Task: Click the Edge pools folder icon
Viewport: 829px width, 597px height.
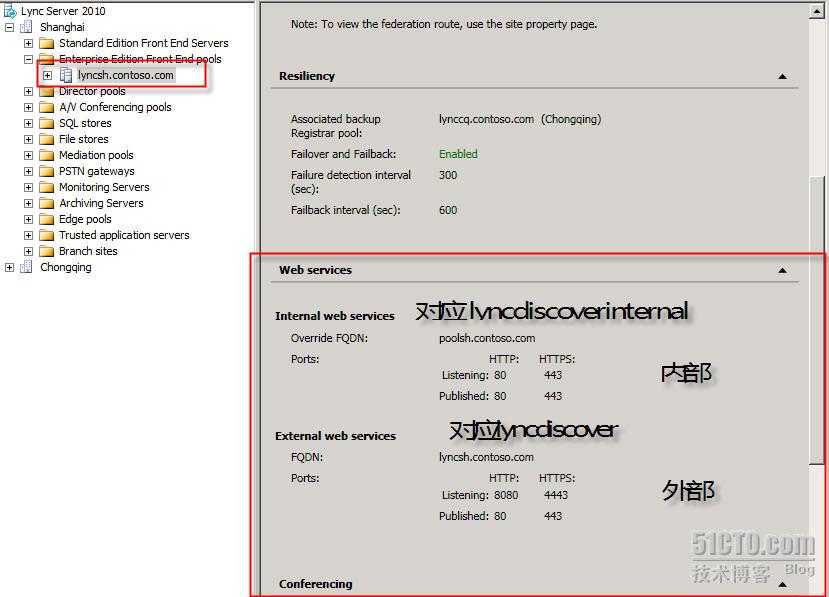Action: click(x=47, y=219)
